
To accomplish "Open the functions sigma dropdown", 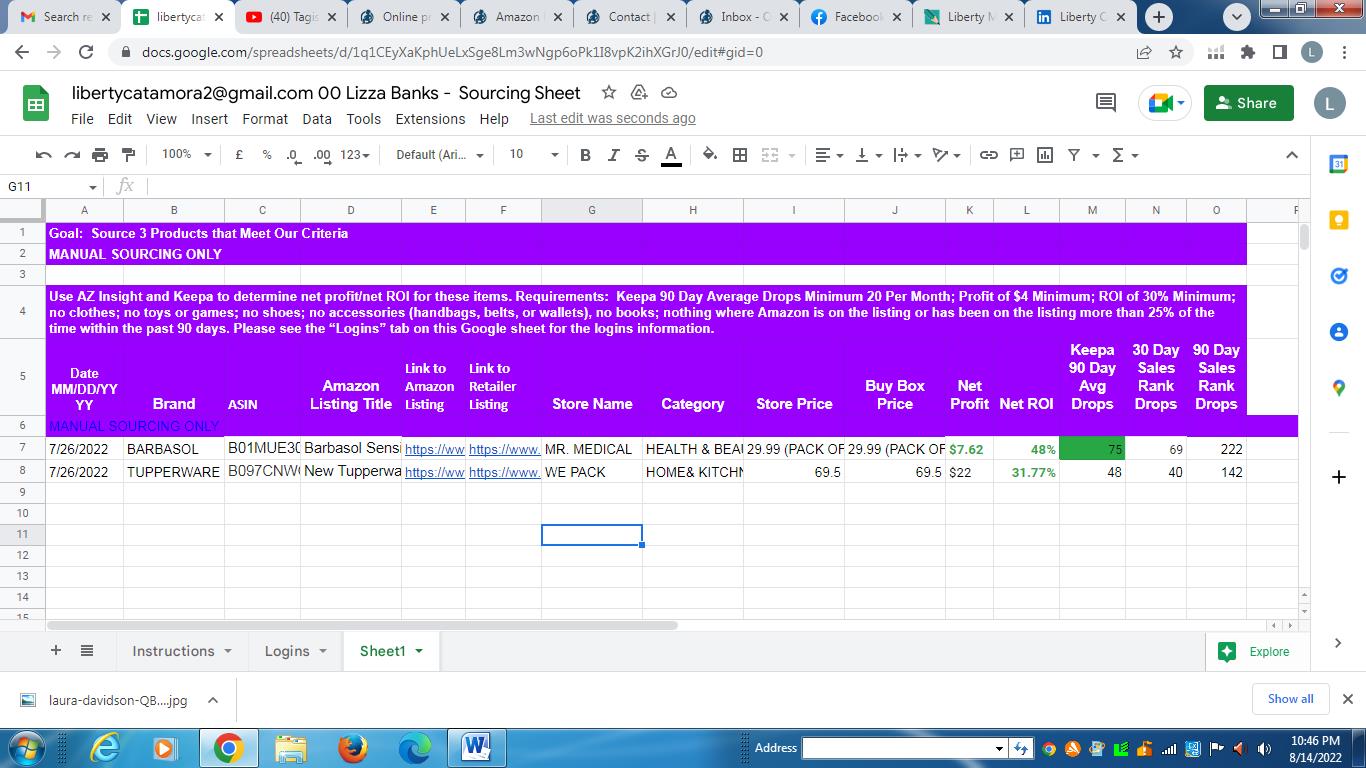I will 1125,155.
